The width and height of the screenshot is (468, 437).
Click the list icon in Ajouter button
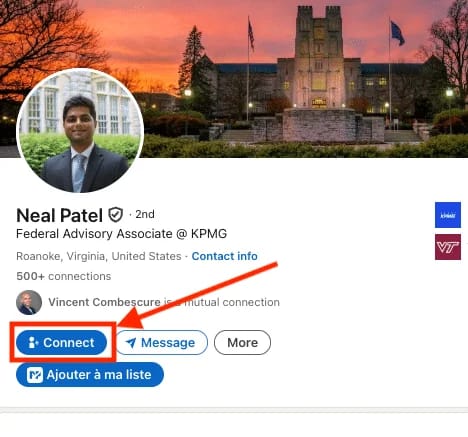(35, 375)
